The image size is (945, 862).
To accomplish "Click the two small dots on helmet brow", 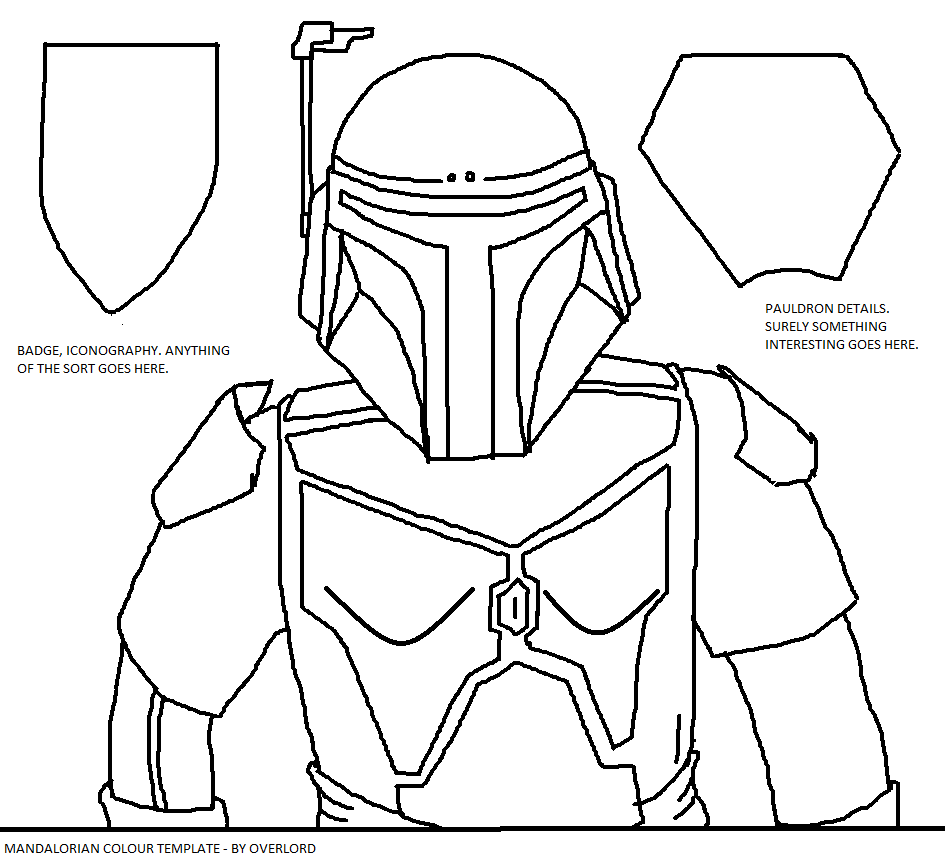I will pos(460,177).
